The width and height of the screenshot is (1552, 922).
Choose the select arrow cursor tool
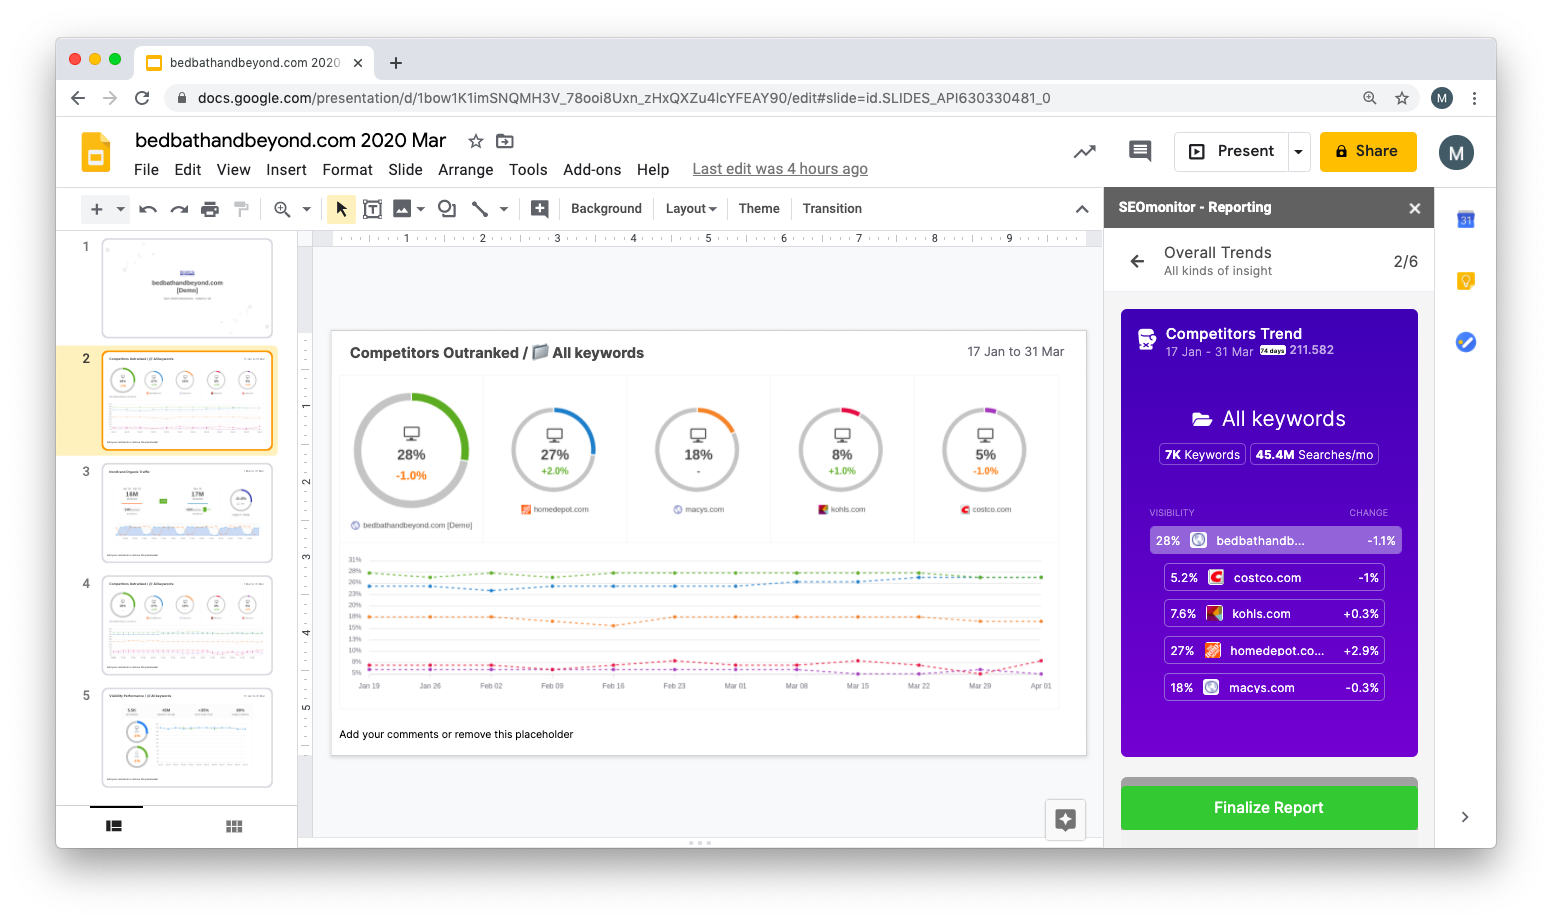click(x=341, y=209)
